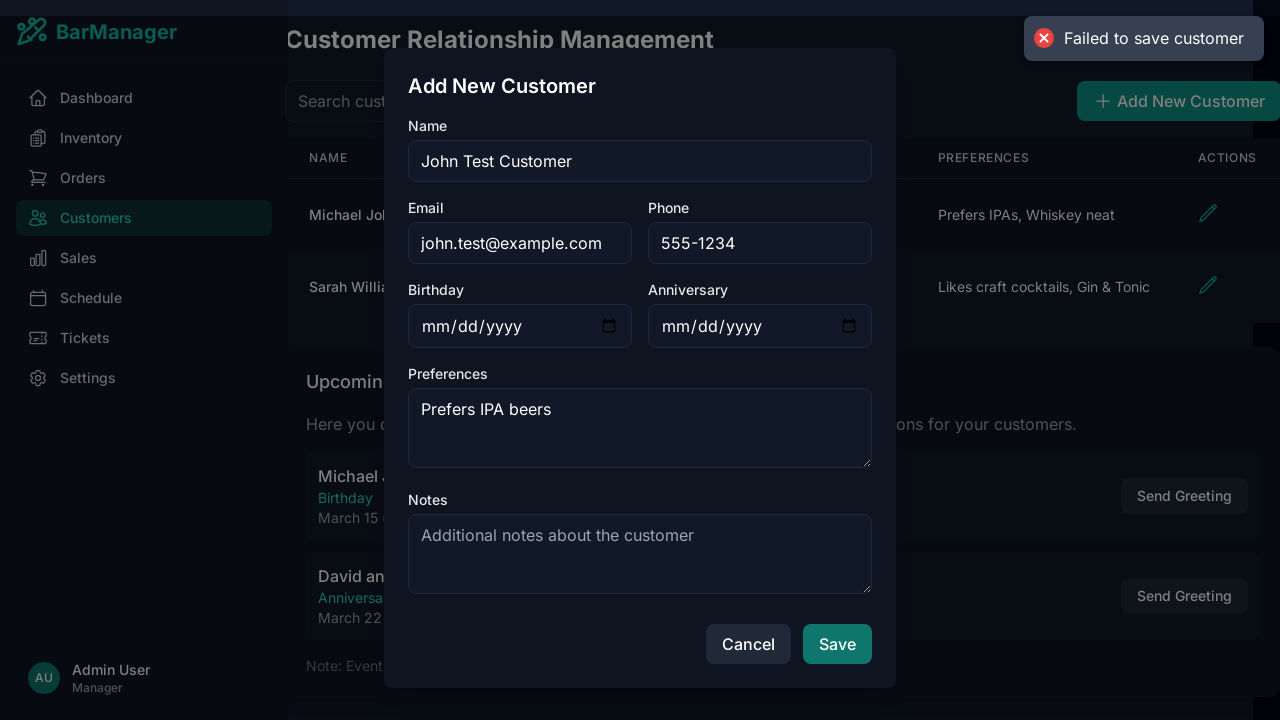Click the red error icon in toast
Image resolution: width=1280 pixels, height=720 pixels.
click(1044, 38)
